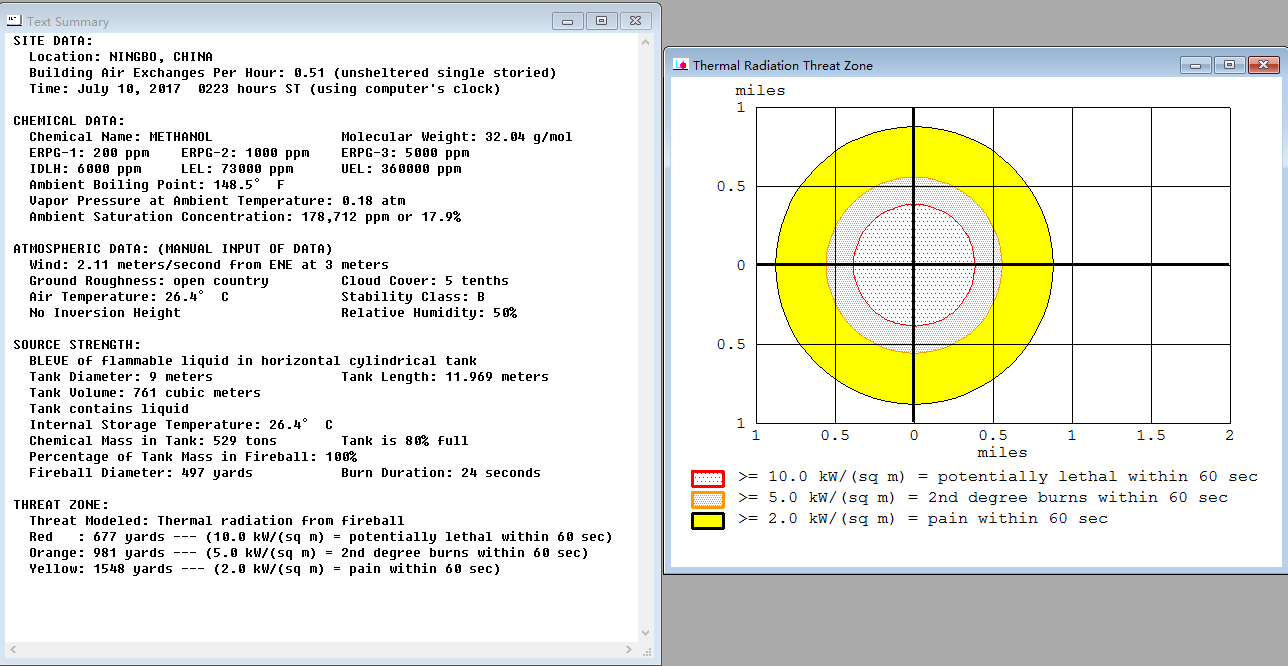Click 'Molecular Weight: 32.04 g/mol' text
Image resolution: width=1288 pixels, height=666 pixels.
457,137
